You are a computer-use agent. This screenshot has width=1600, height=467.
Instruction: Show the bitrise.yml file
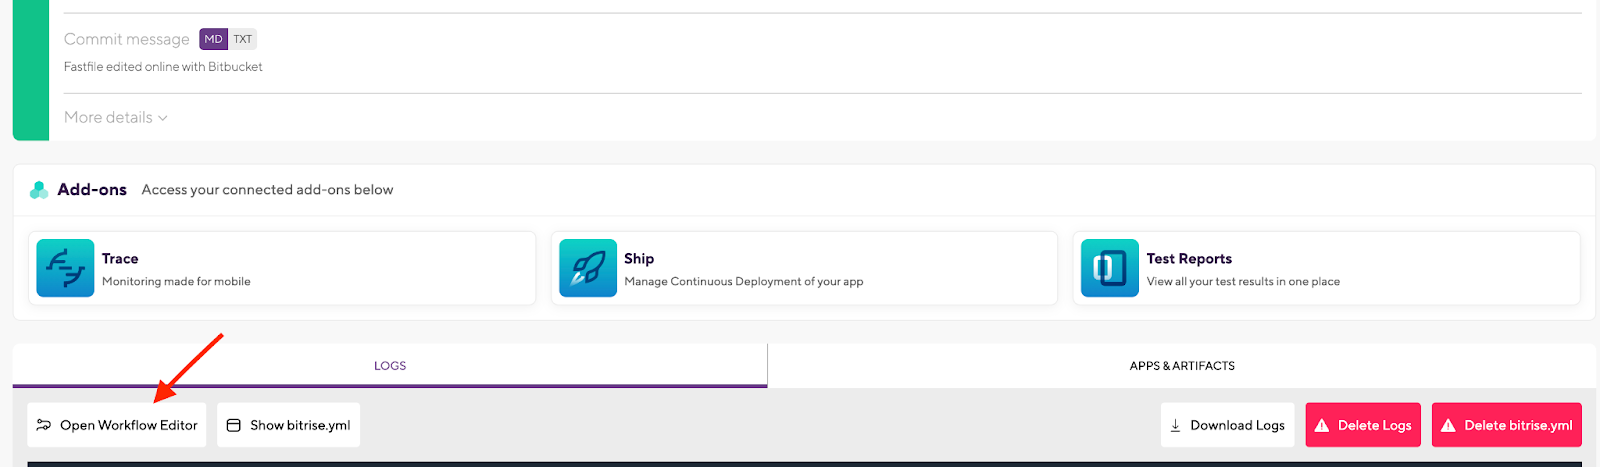288,425
